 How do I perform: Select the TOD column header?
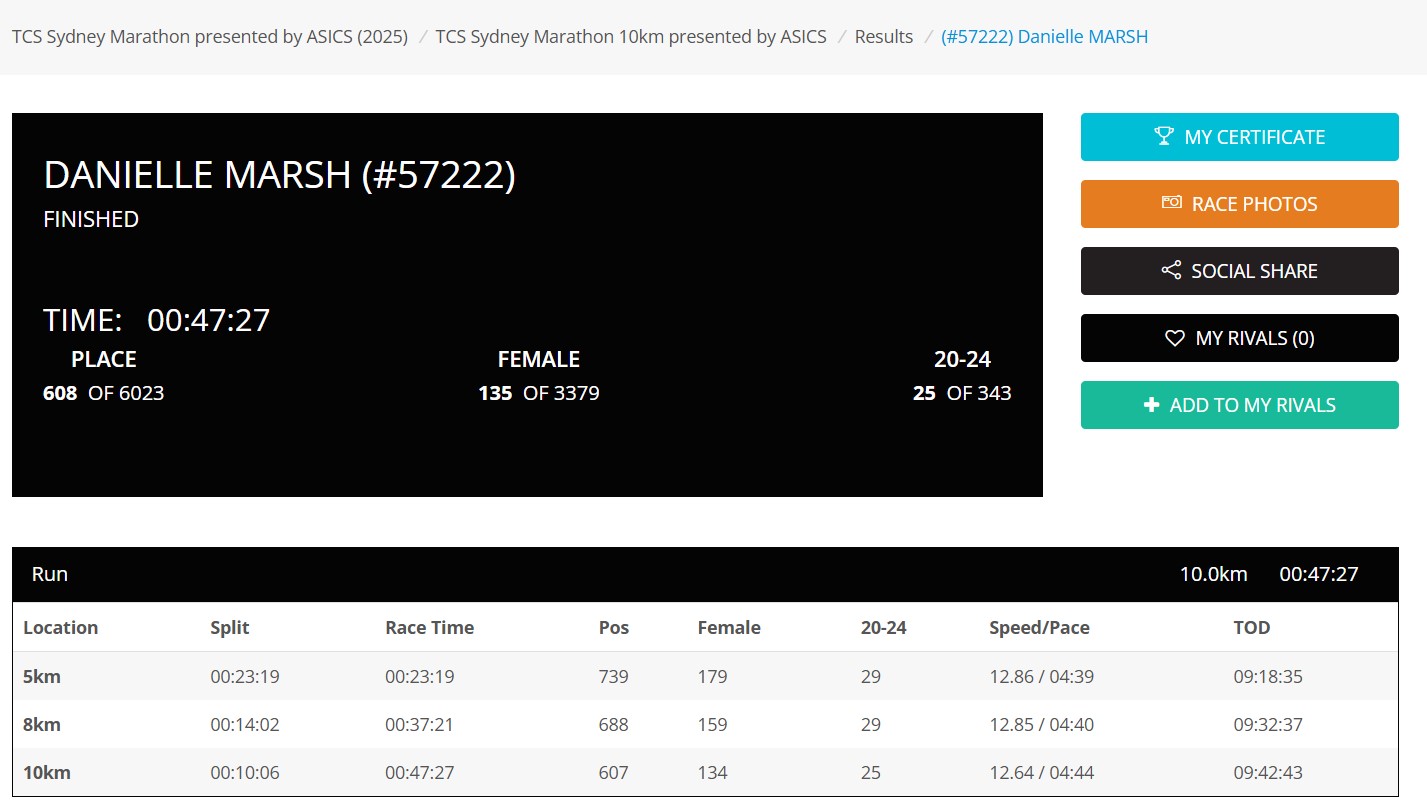[x=1252, y=628]
